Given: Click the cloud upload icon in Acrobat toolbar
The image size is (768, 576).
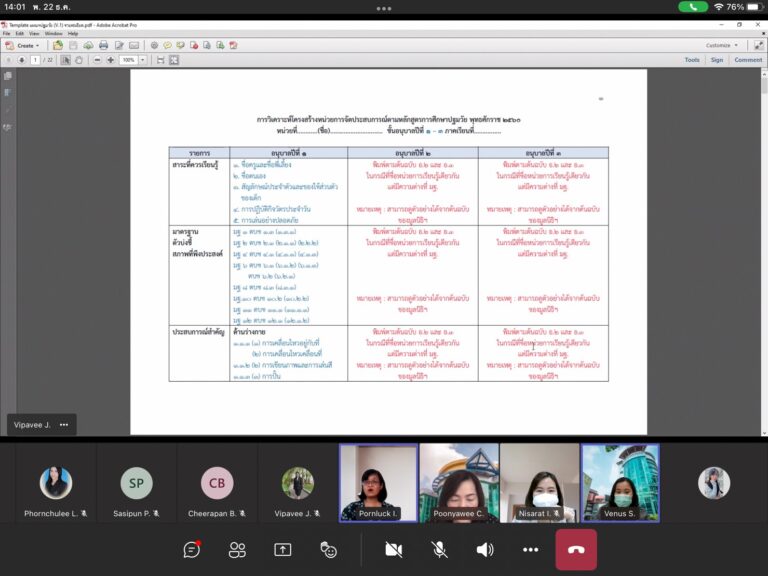Looking at the screenshot, I should coord(88,46).
